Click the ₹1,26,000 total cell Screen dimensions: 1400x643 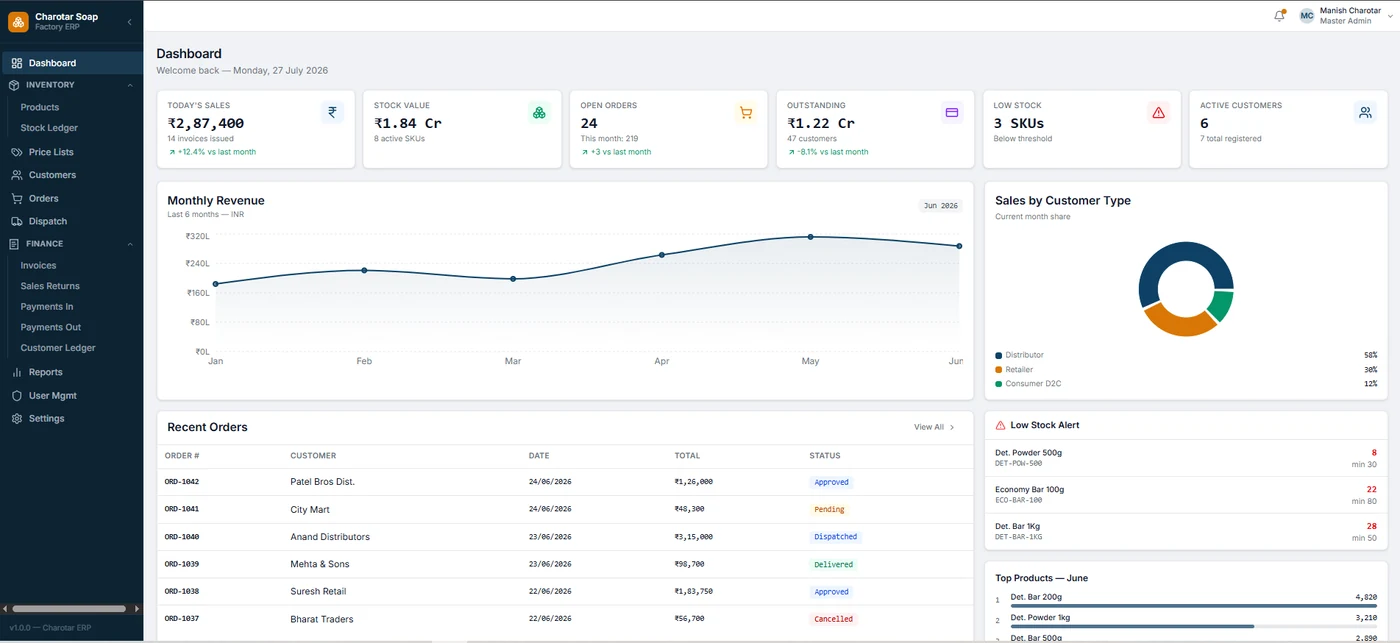point(694,482)
